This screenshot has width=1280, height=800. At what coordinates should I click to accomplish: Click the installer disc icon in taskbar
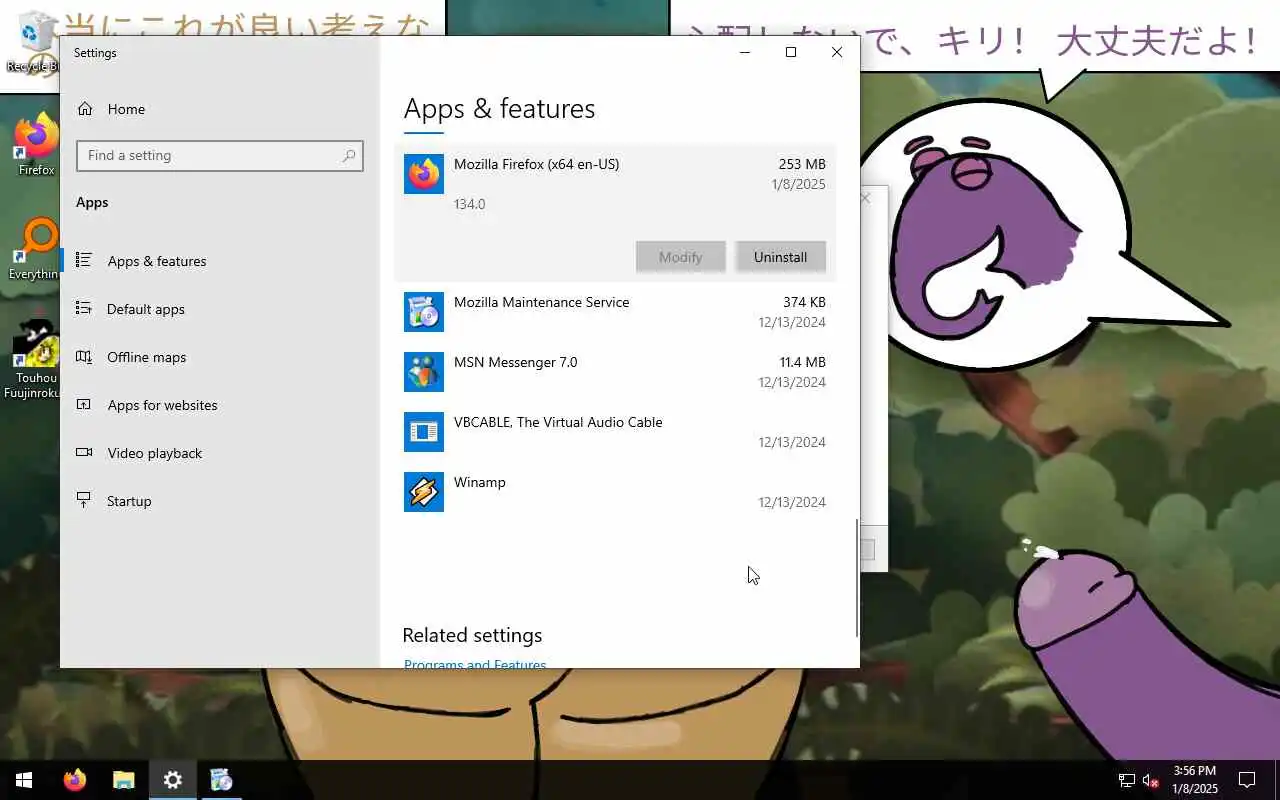[221, 780]
